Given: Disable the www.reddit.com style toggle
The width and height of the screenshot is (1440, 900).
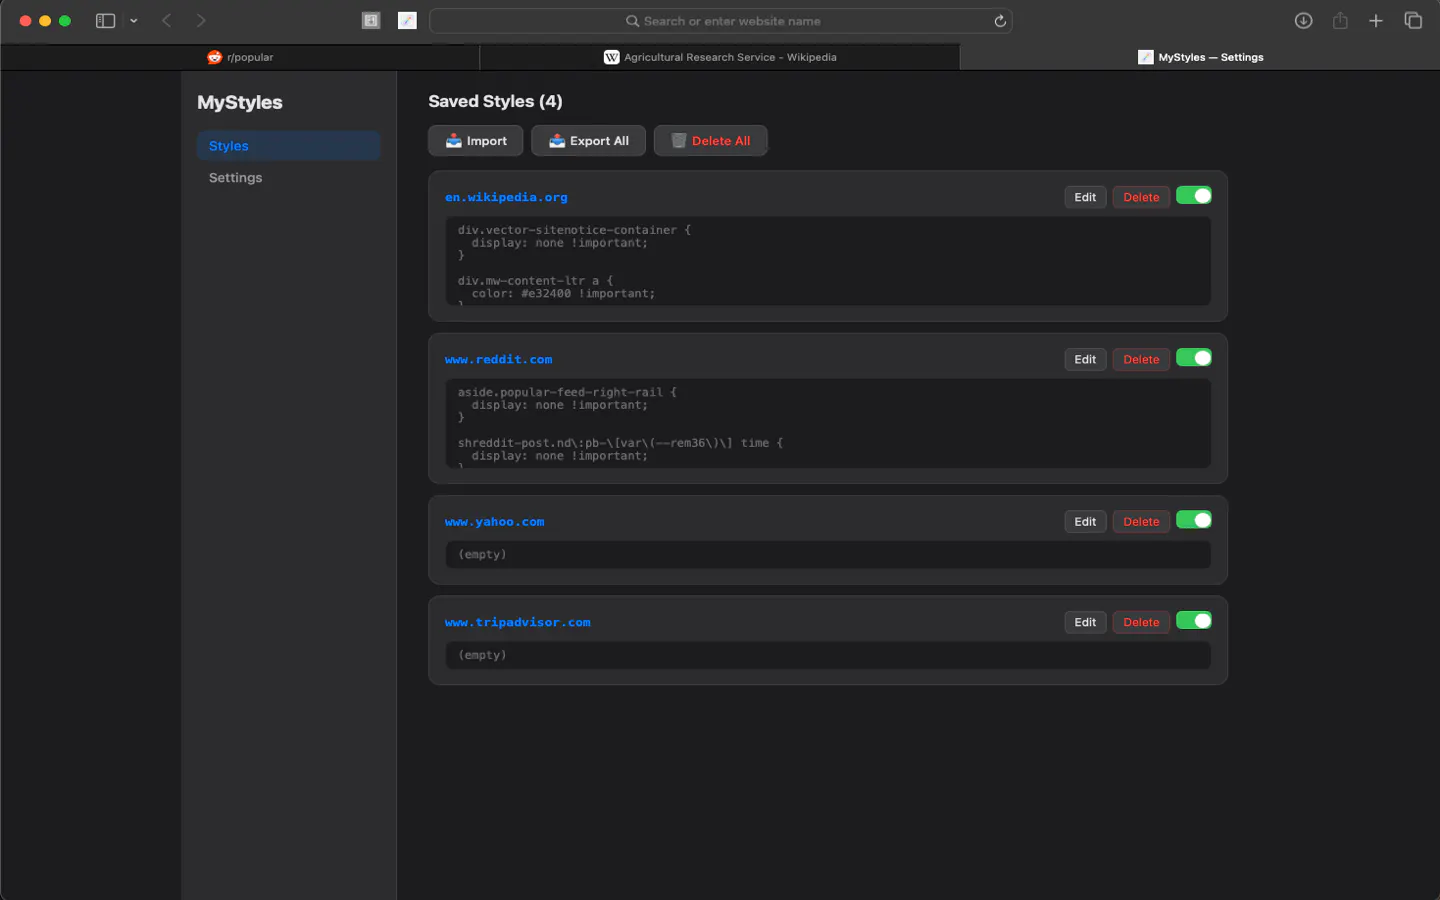Looking at the screenshot, I should pos(1194,358).
